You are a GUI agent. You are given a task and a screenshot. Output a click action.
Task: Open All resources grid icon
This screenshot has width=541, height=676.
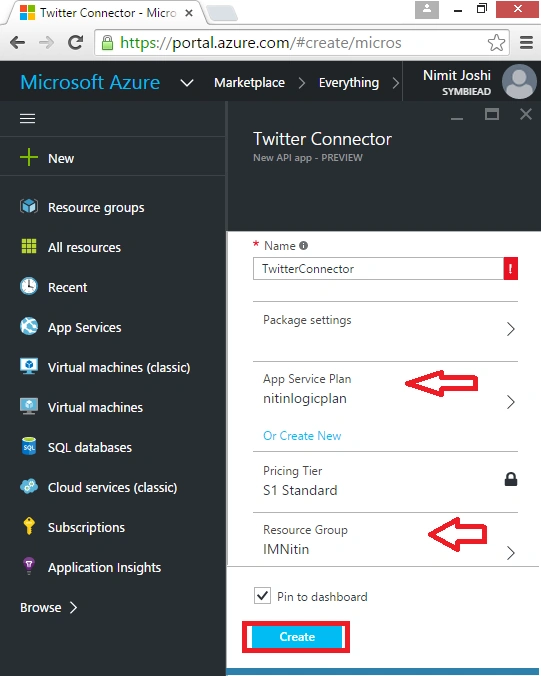click(29, 246)
